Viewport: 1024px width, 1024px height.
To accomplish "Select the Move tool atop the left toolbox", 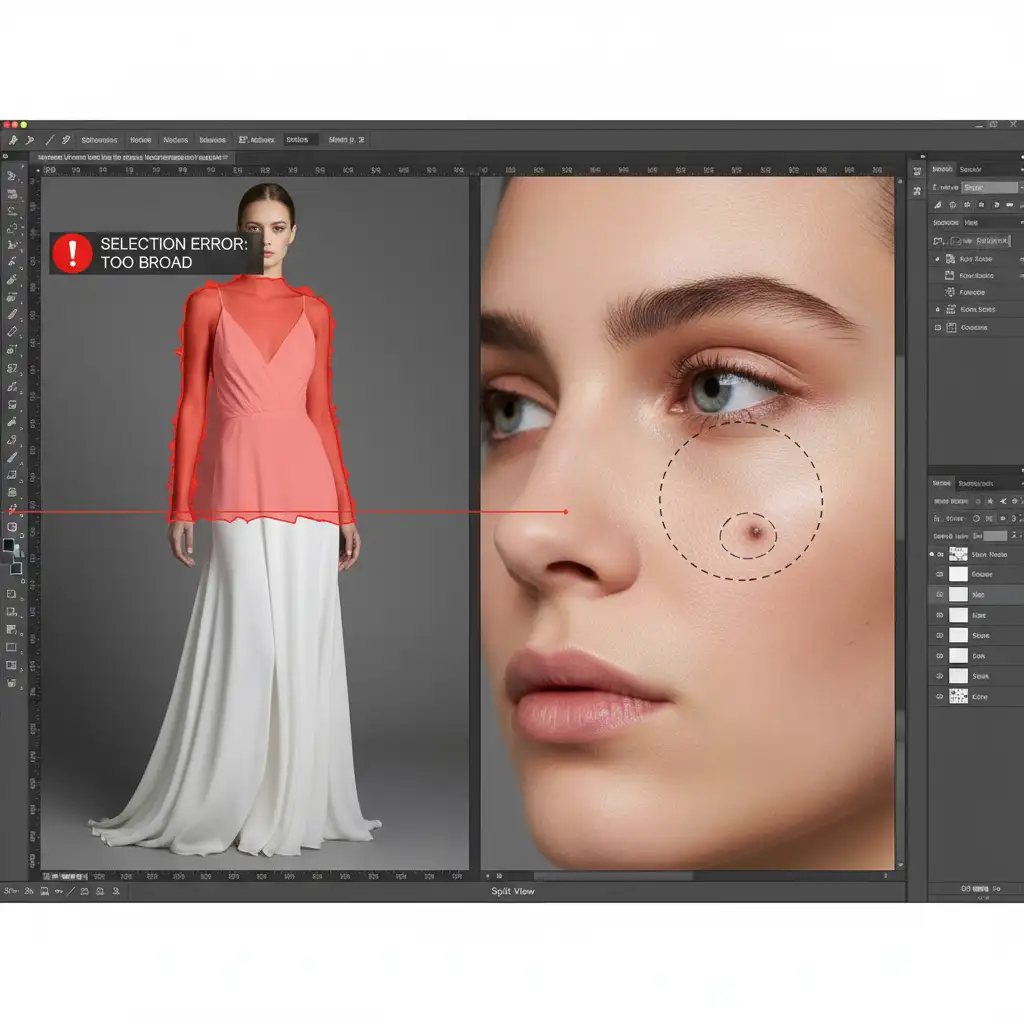I will pos(12,176).
